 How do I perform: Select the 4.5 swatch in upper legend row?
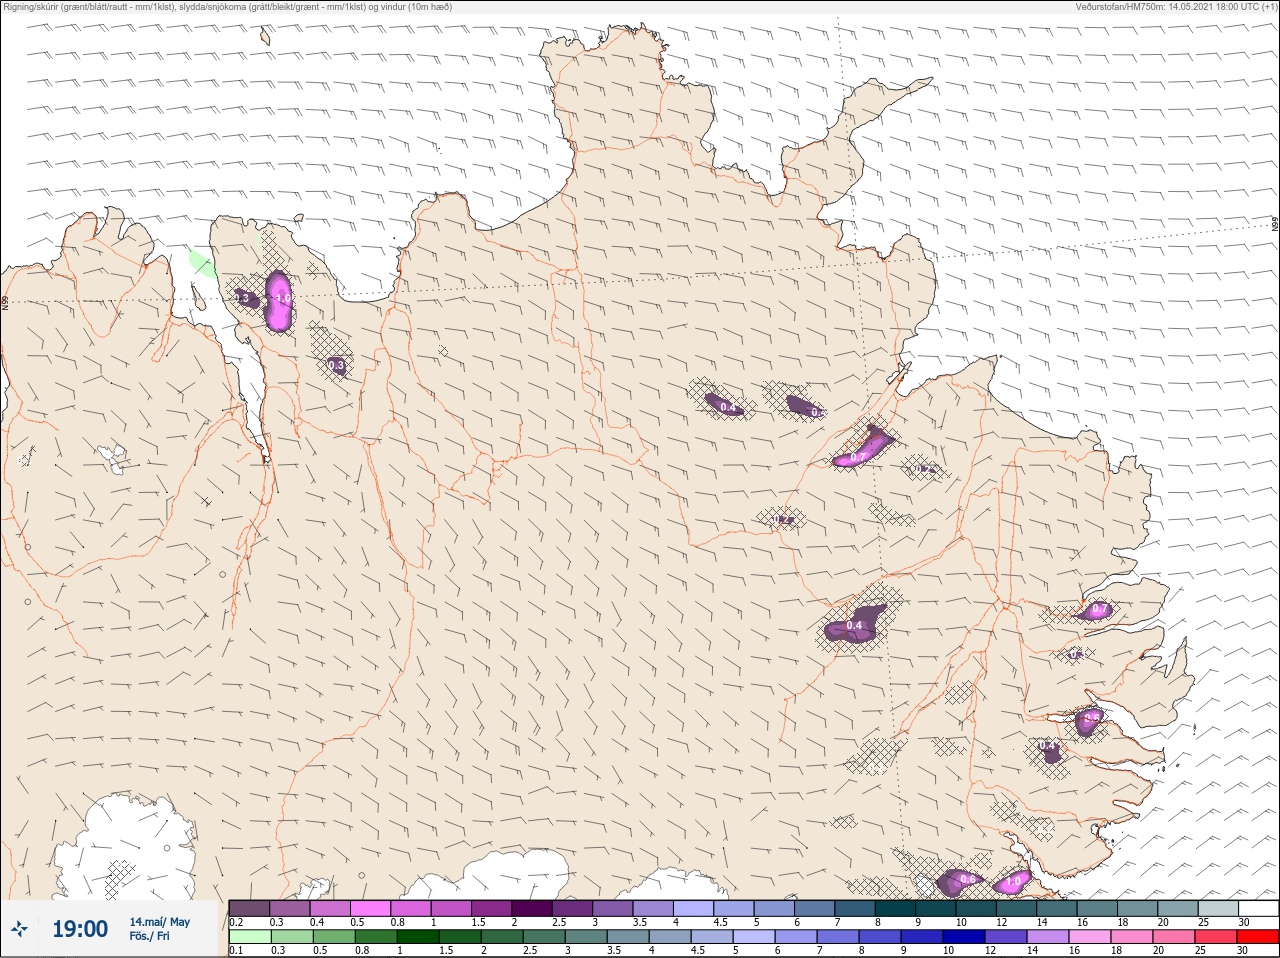tap(734, 908)
